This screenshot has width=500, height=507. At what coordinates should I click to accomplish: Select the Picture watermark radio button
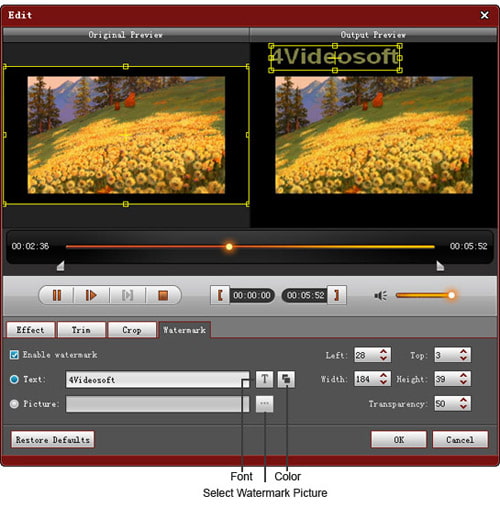tap(14, 404)
